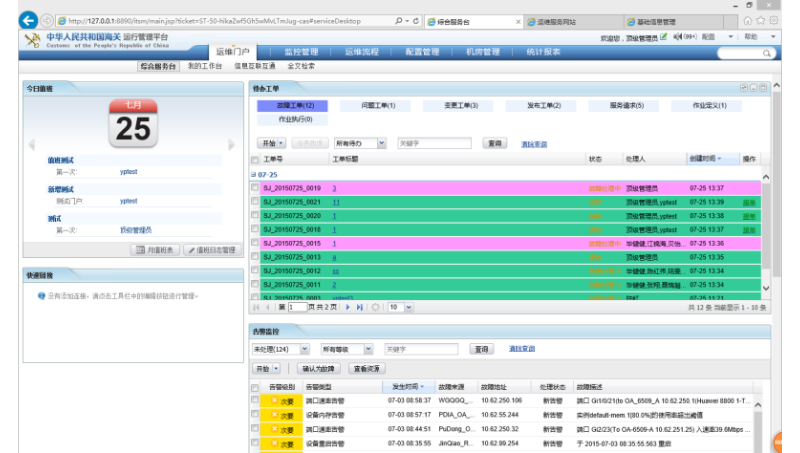
Task: Switch to the 我的工作台 sub-tab
Action: pyautogui.click(x=205, y=66)
